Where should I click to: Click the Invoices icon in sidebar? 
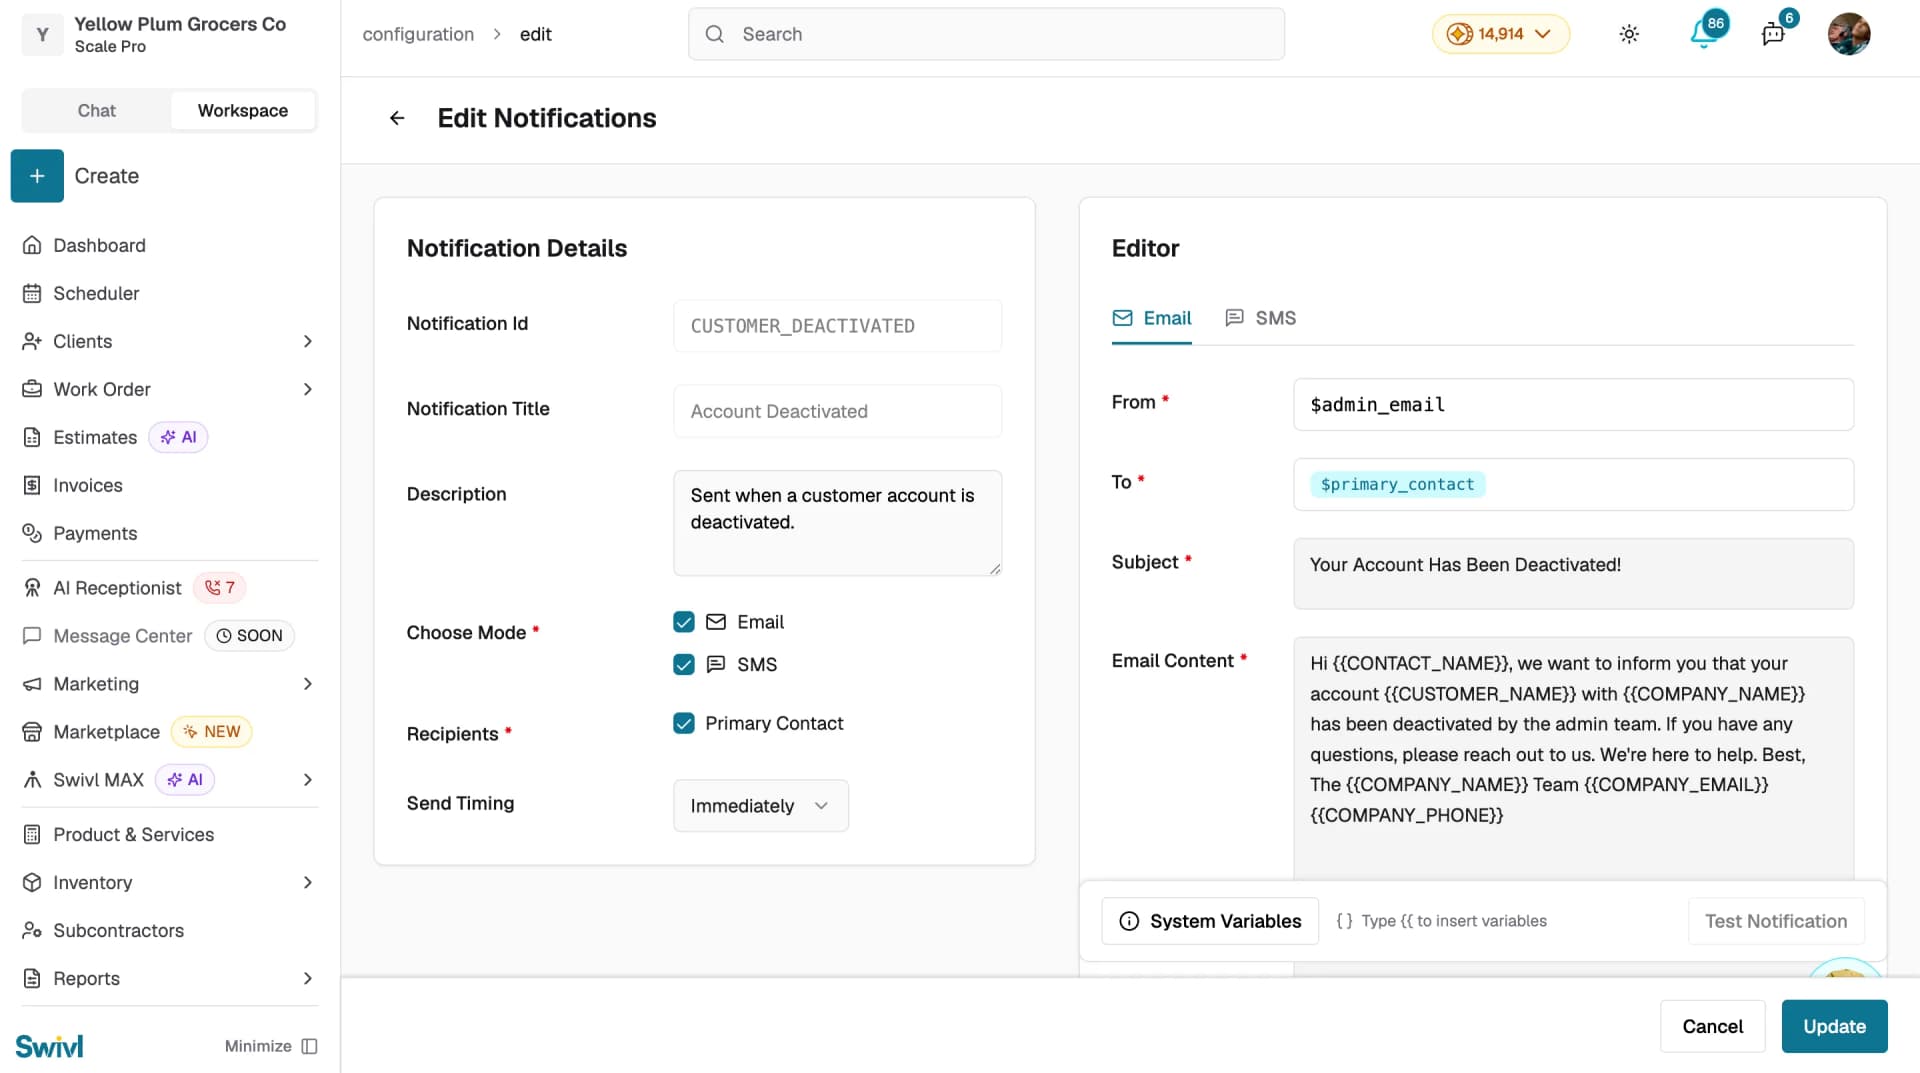tap(32, 485)
